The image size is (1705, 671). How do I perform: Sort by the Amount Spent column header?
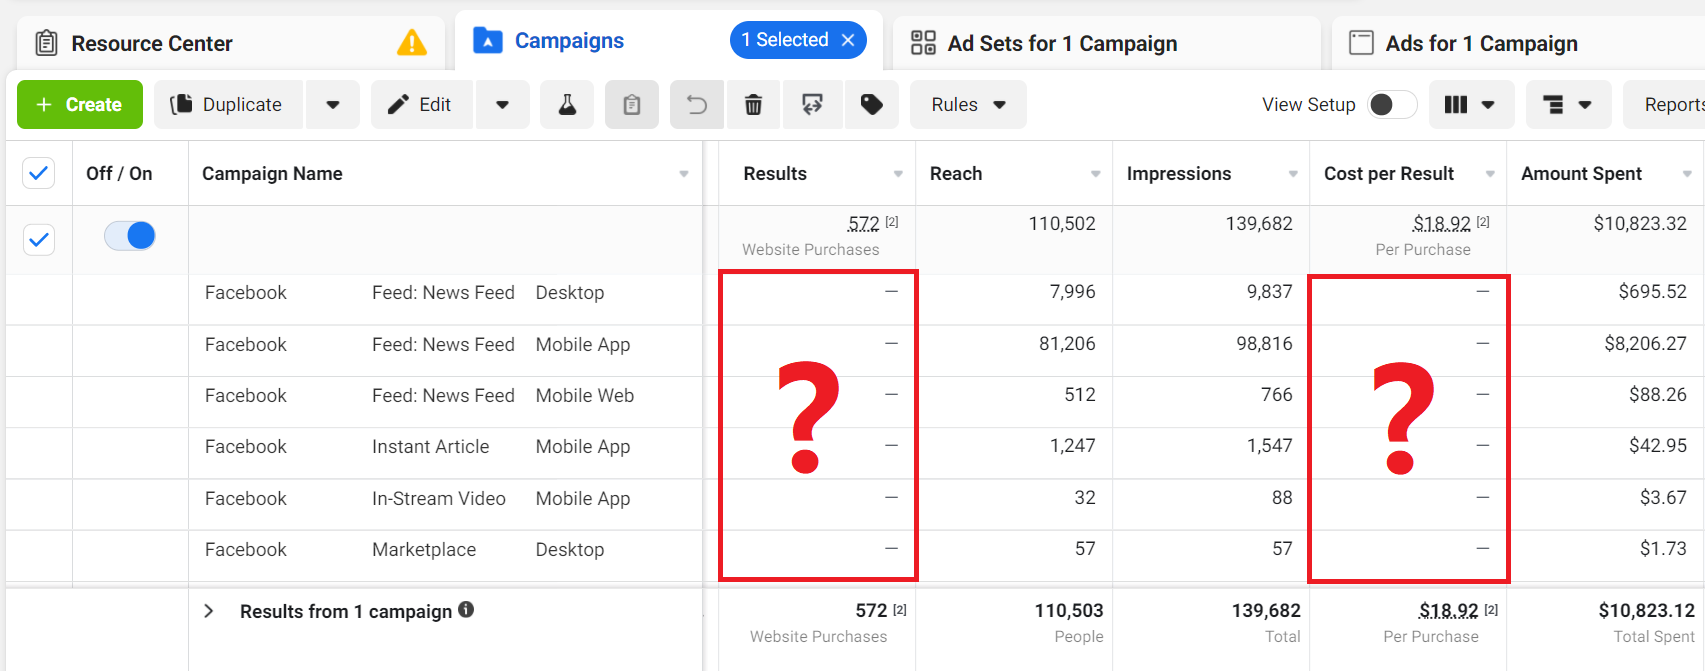(x=1581, y=174)
